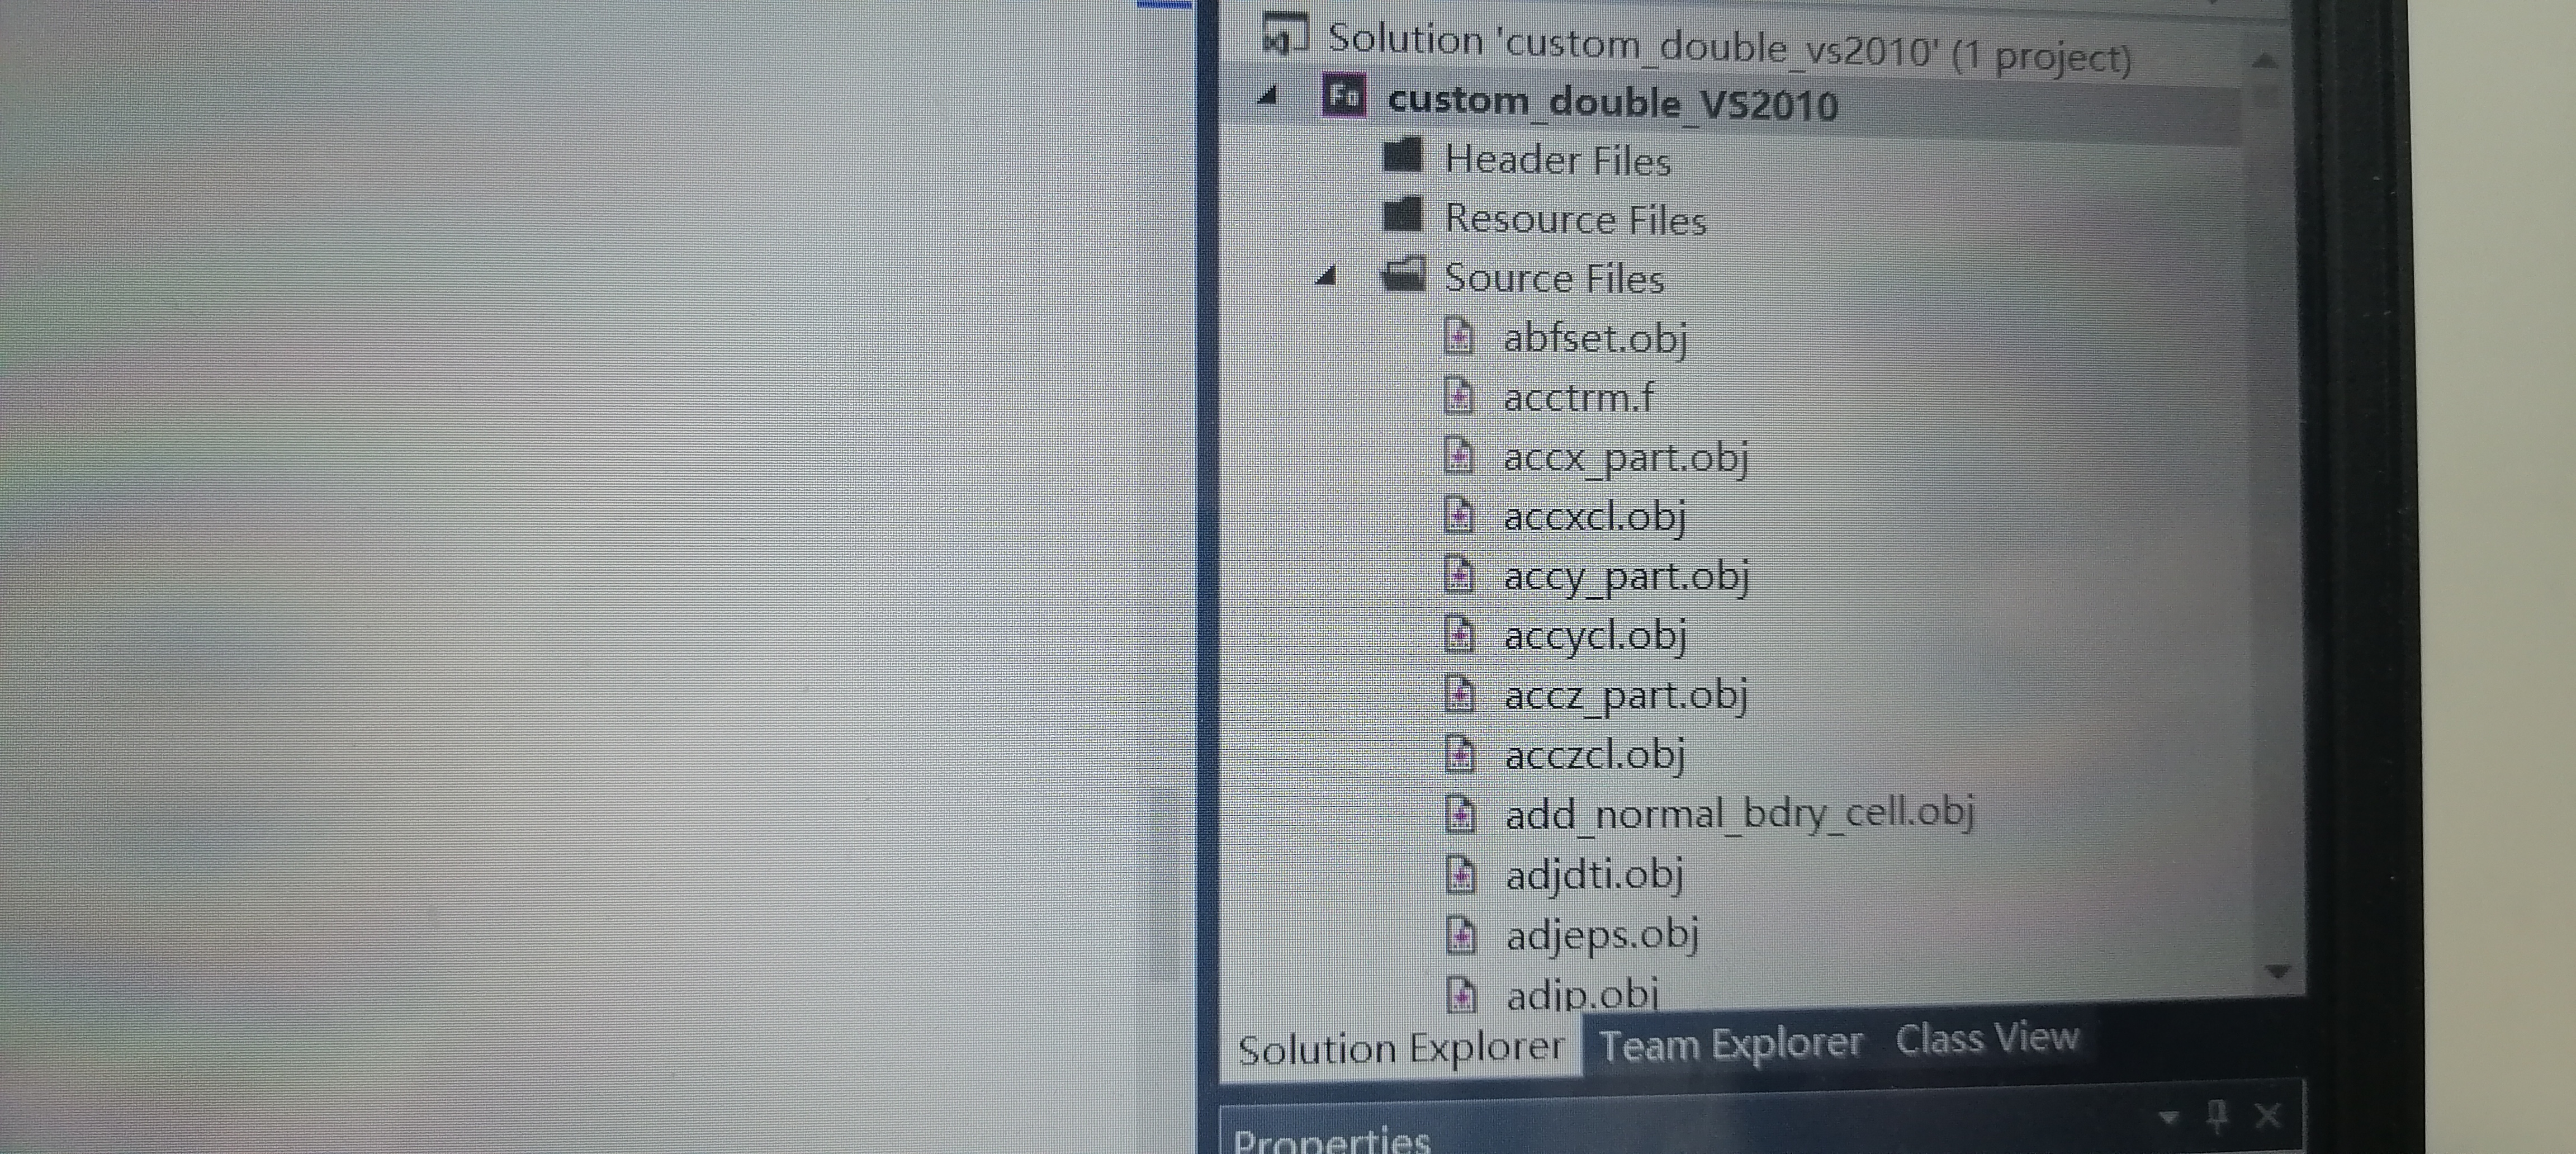Image resolution: width=2576 pixels, height=1154 pixels.
Task: Switch to the Team Explorer tab
Action: click(1731, 1044)
